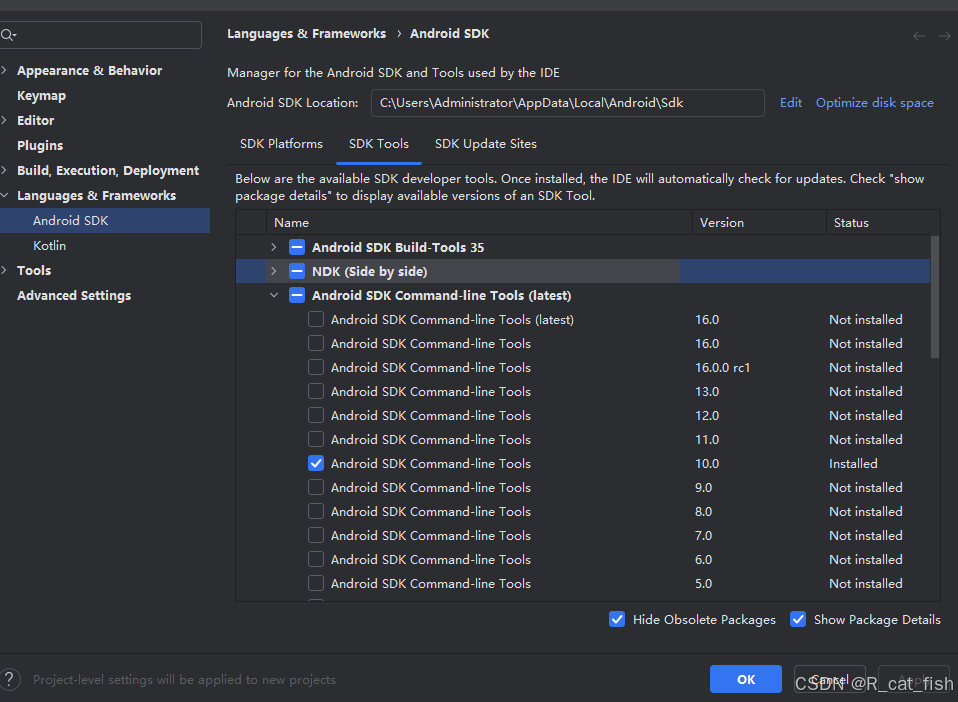Viewport: 958px width, 702px height.
Task: Open Keymap settings page
Action: click(42, 96)
